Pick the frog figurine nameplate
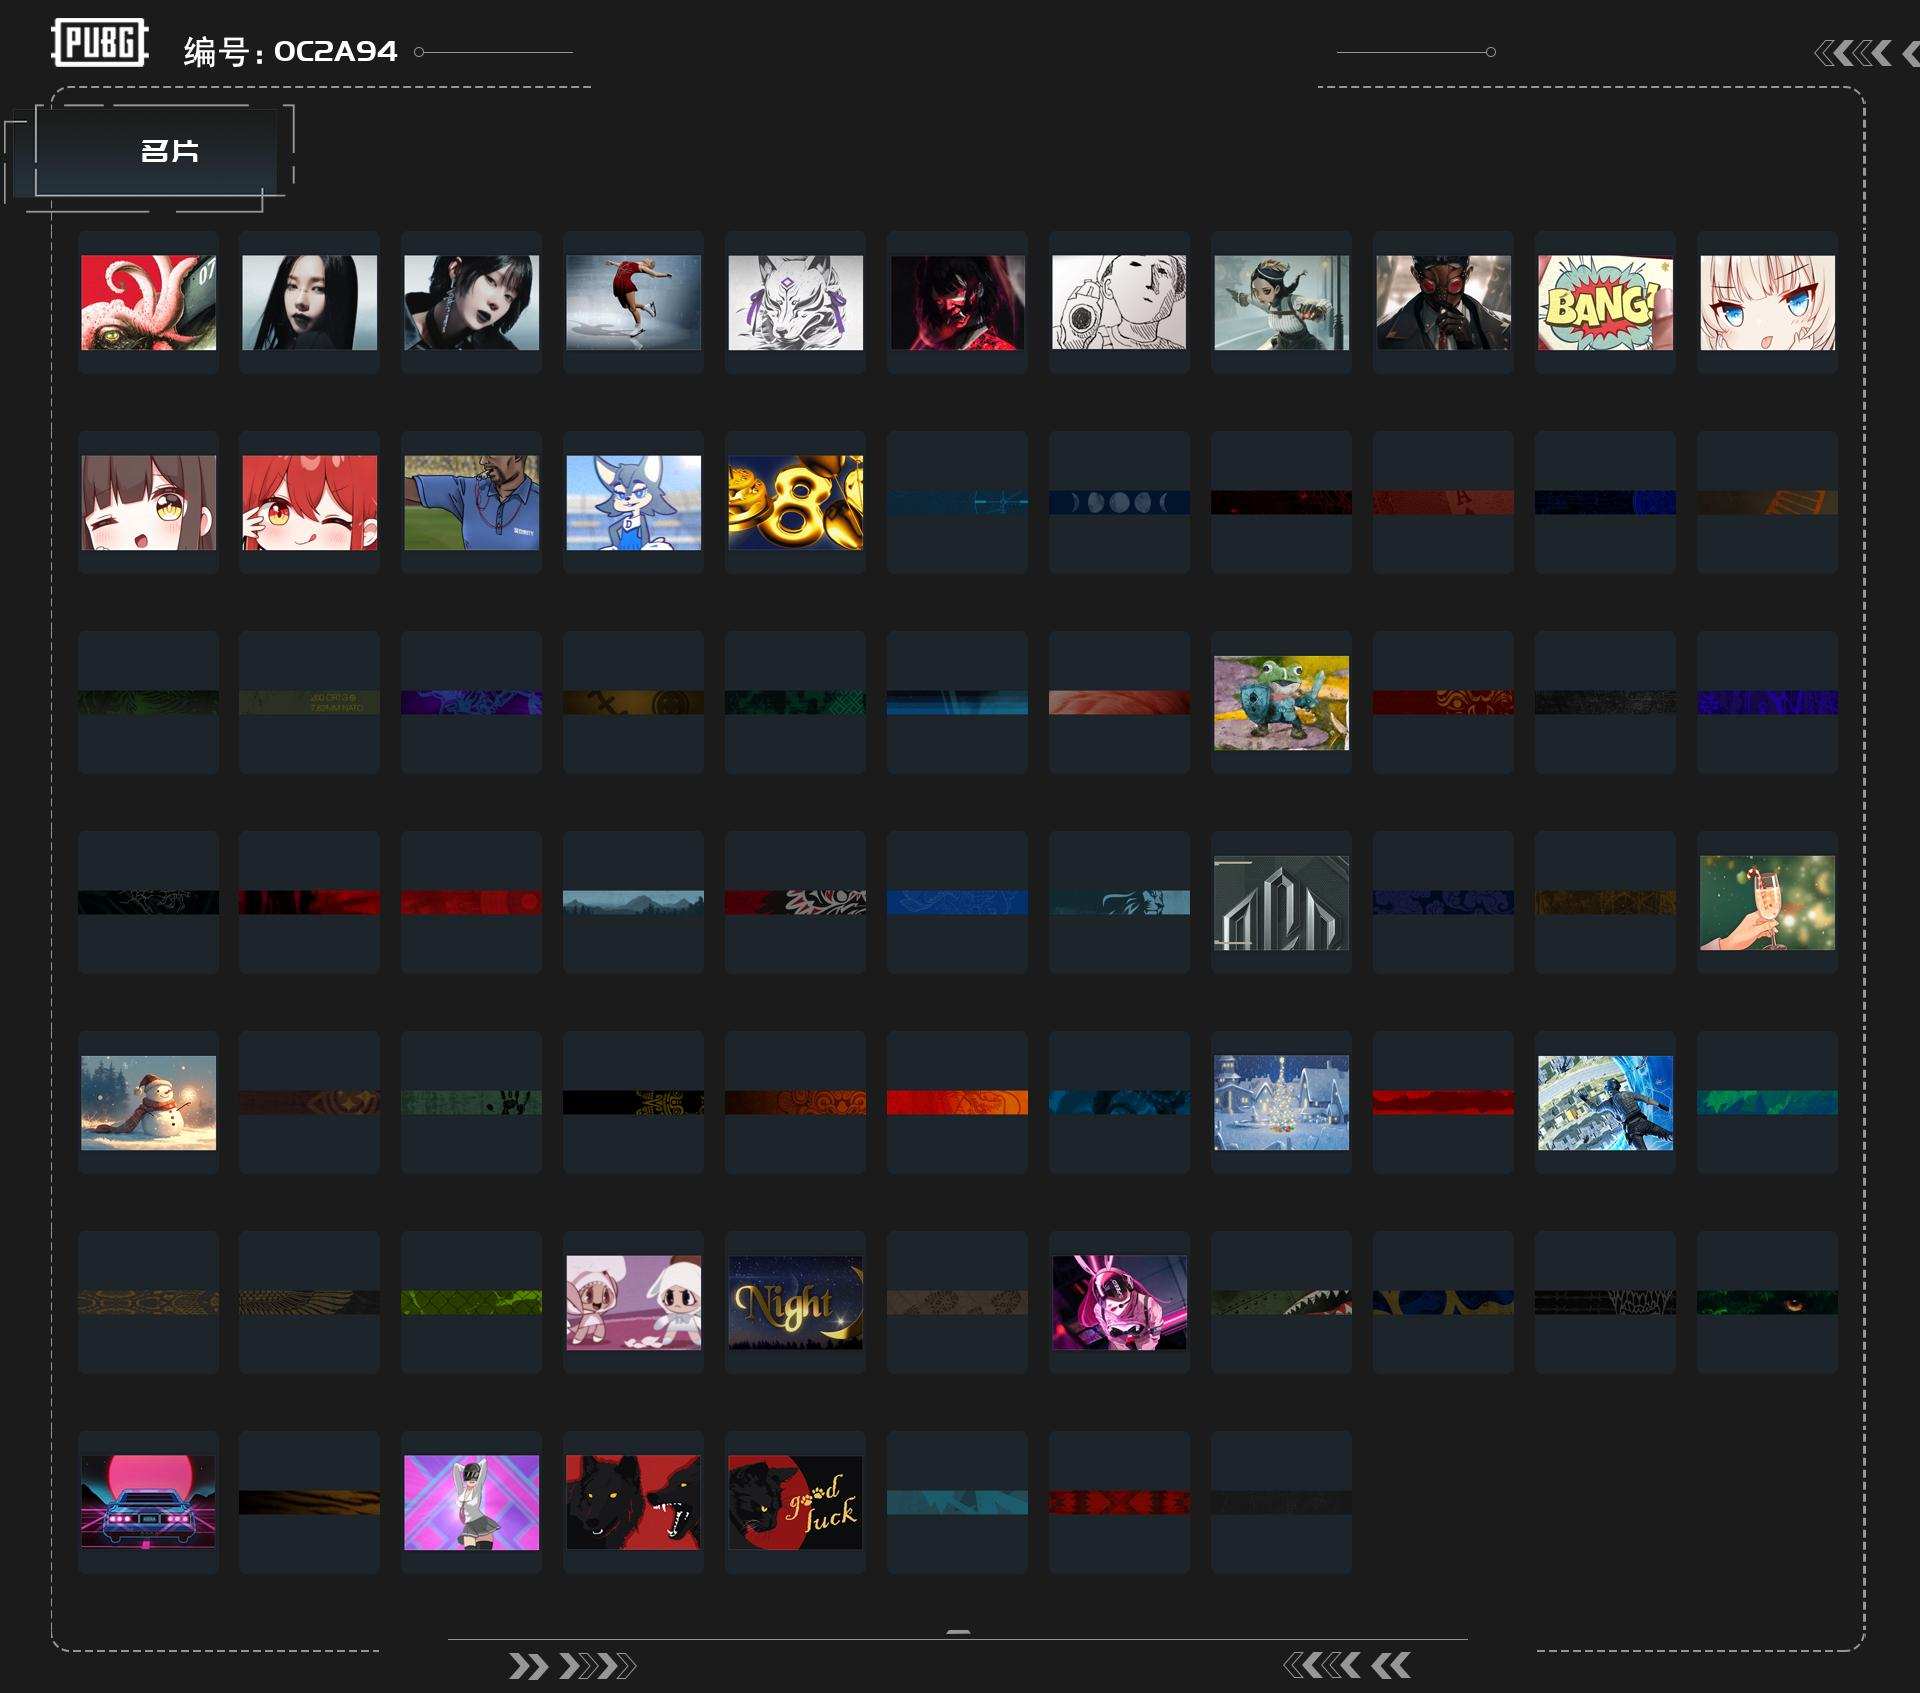The image size is (1920, 1693). 1281,702
